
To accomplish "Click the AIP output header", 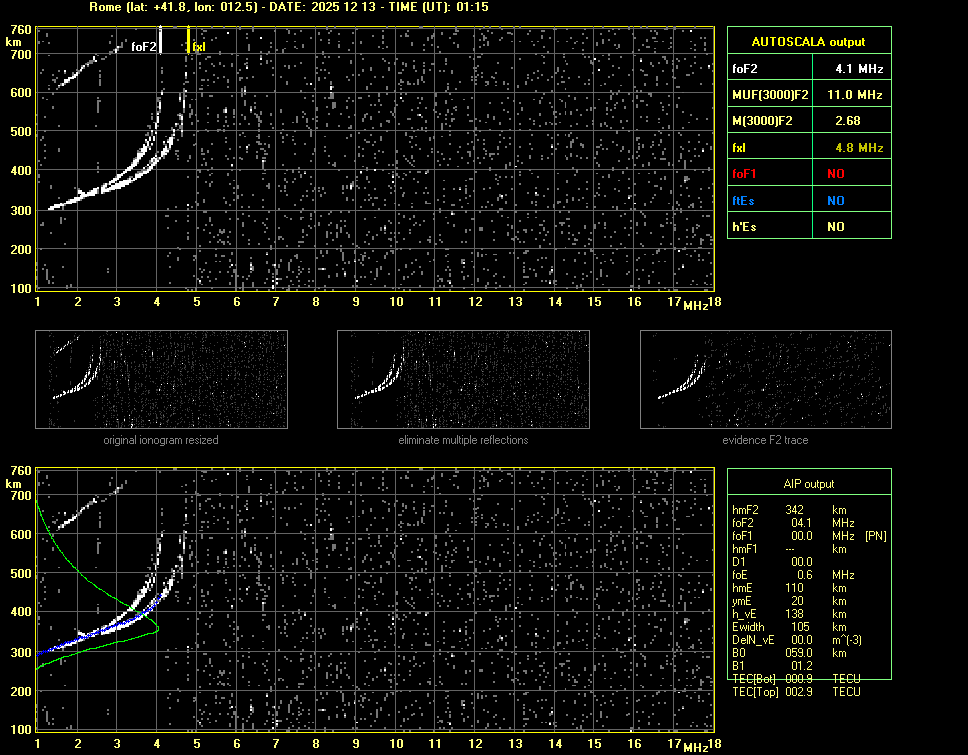I will [x=808, y=484].
